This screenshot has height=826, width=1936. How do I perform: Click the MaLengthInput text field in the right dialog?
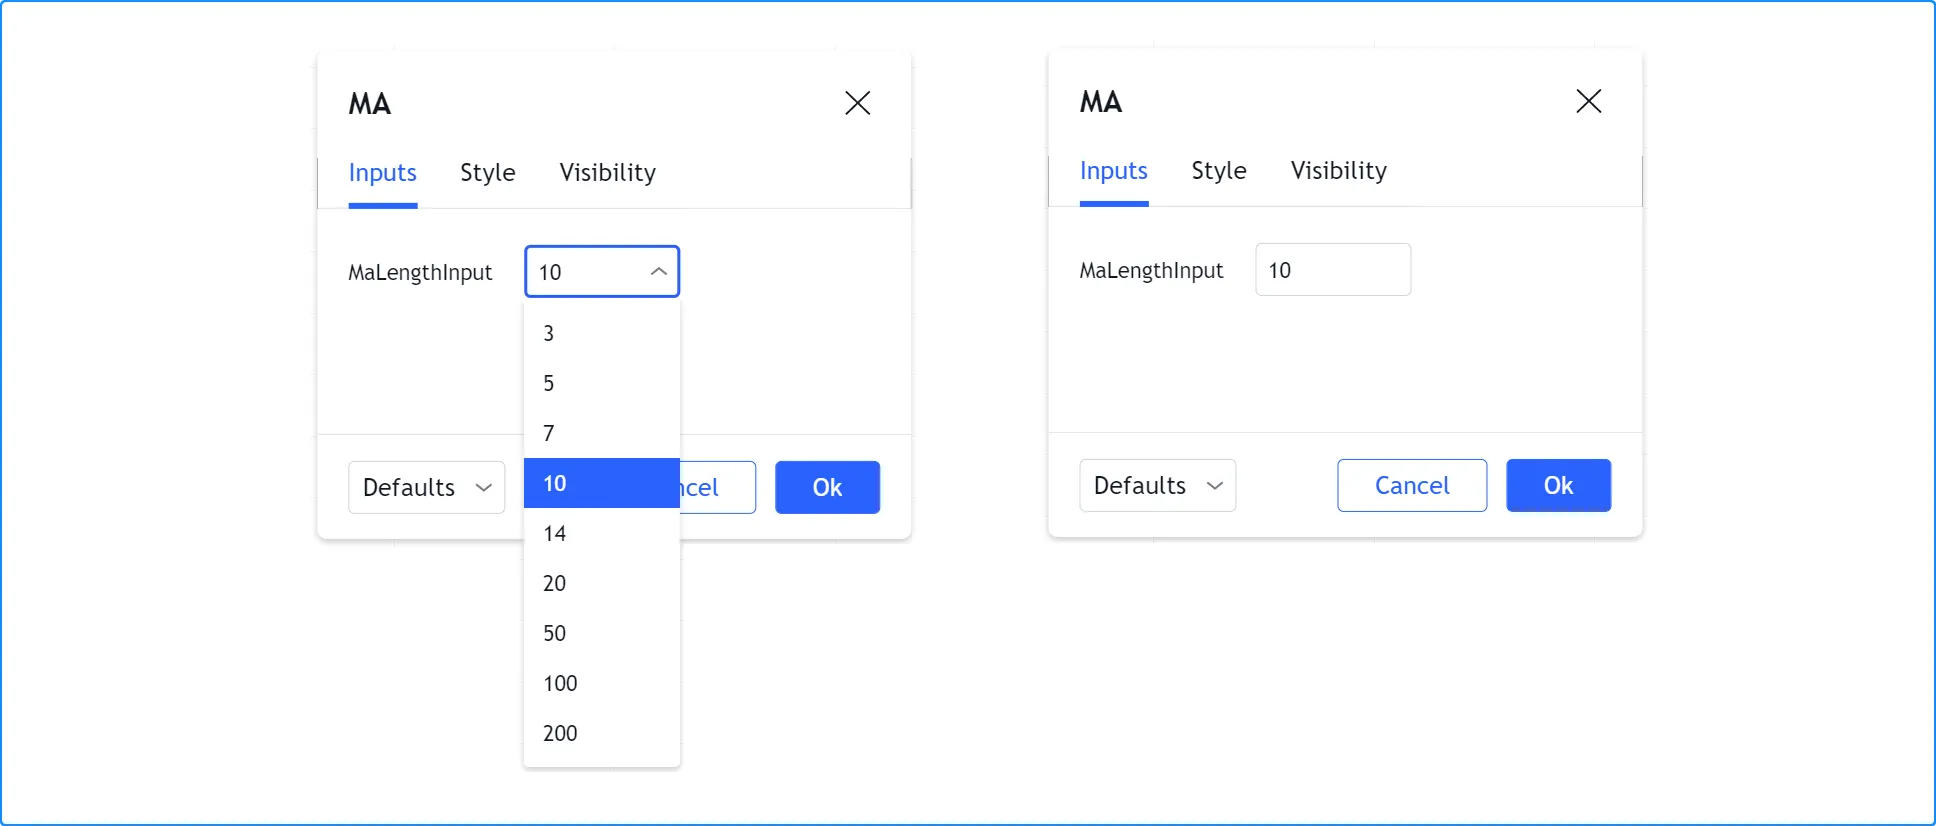(x=1332, y=270)
